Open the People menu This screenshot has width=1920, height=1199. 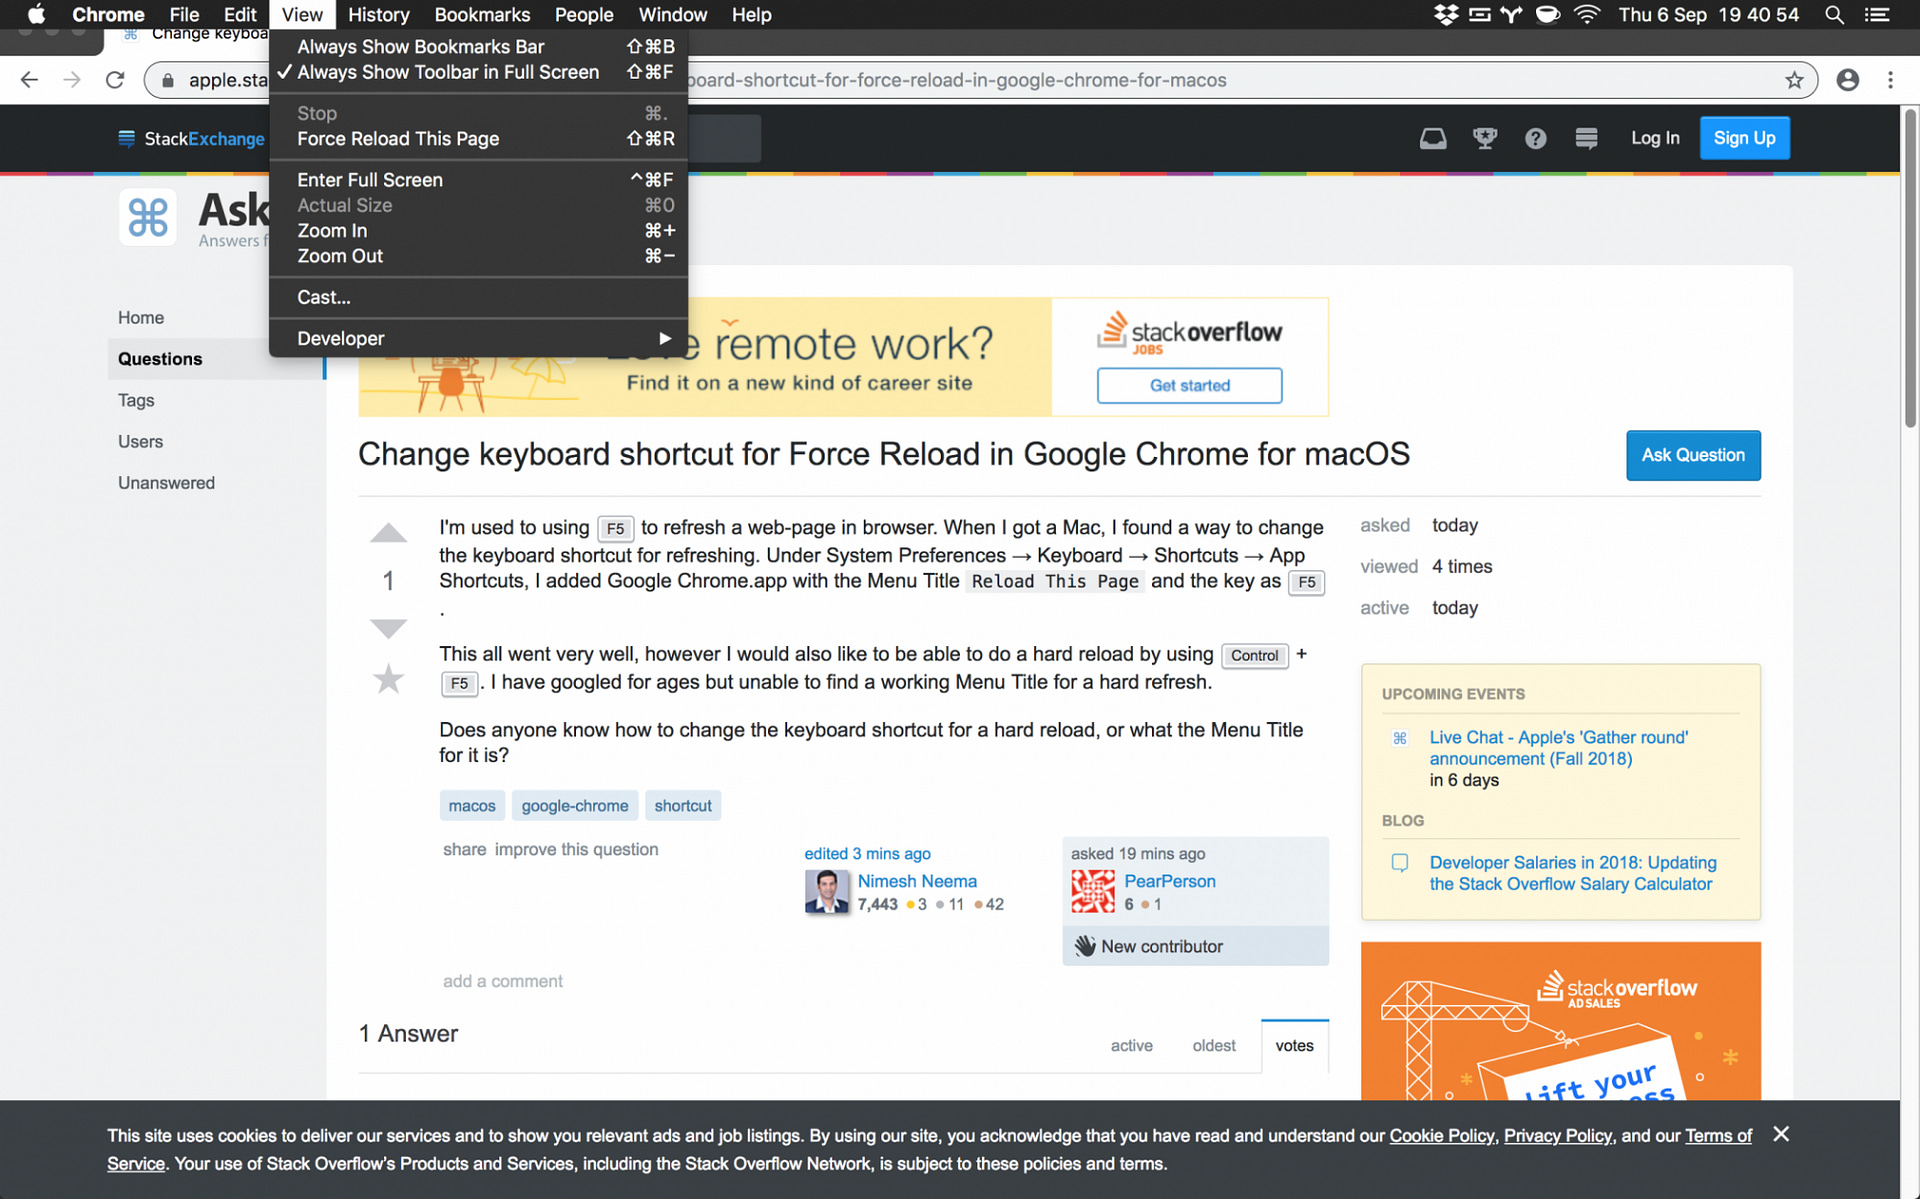point(584,14)
